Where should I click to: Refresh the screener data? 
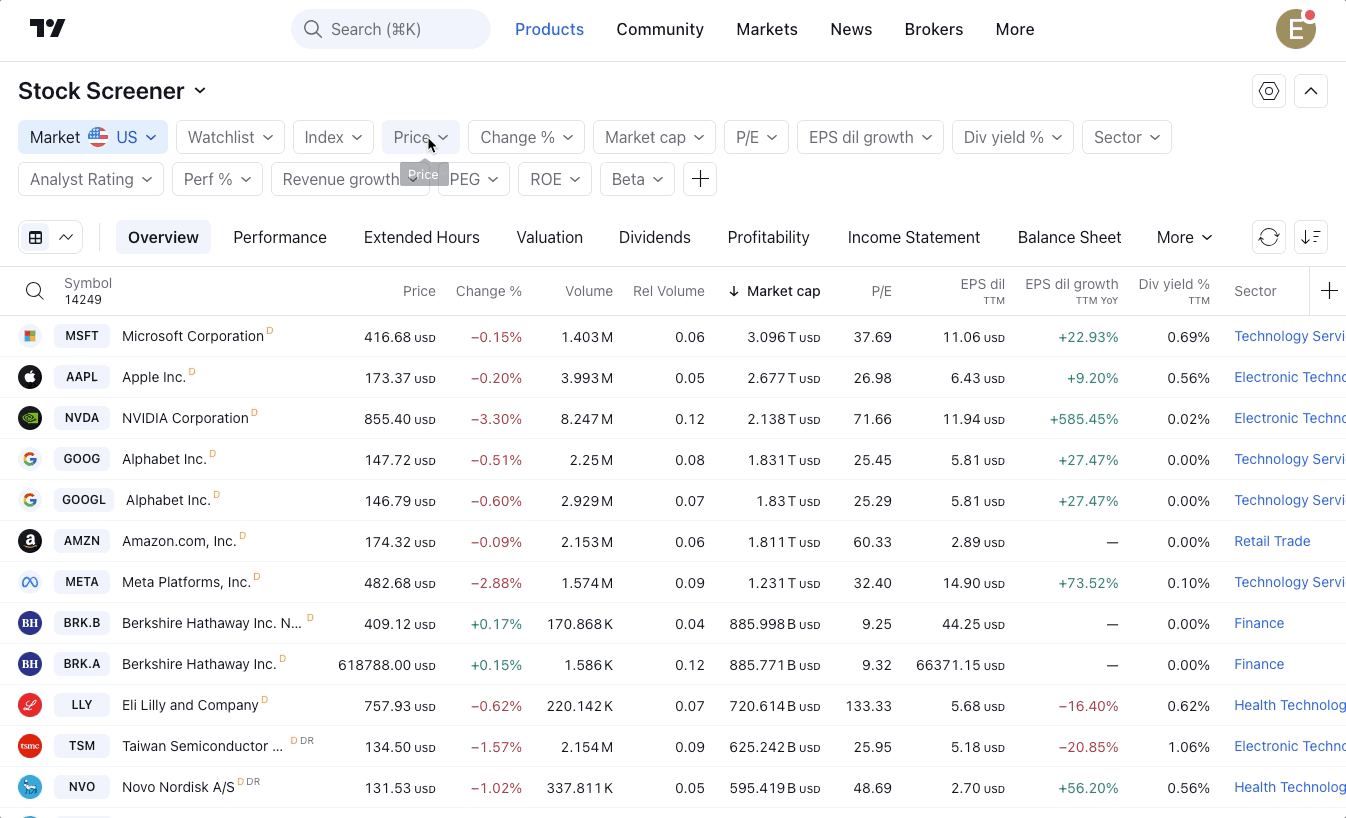(1269, 237)
